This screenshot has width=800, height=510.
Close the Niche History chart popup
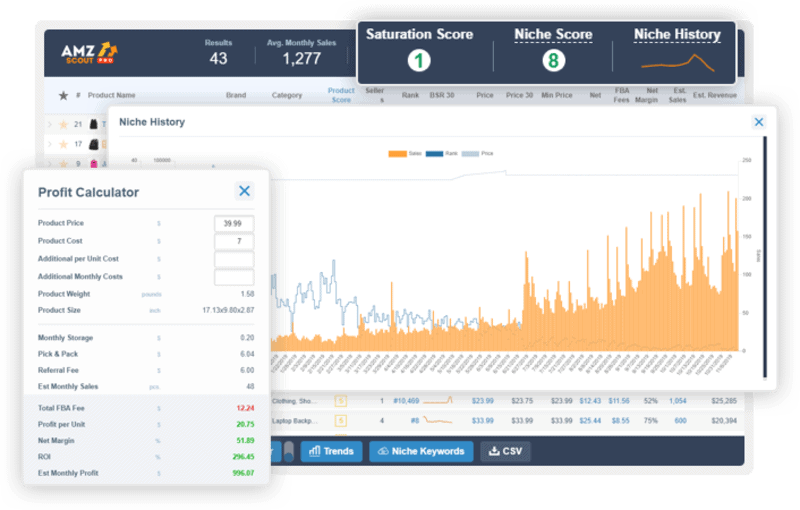coord(758,122)
